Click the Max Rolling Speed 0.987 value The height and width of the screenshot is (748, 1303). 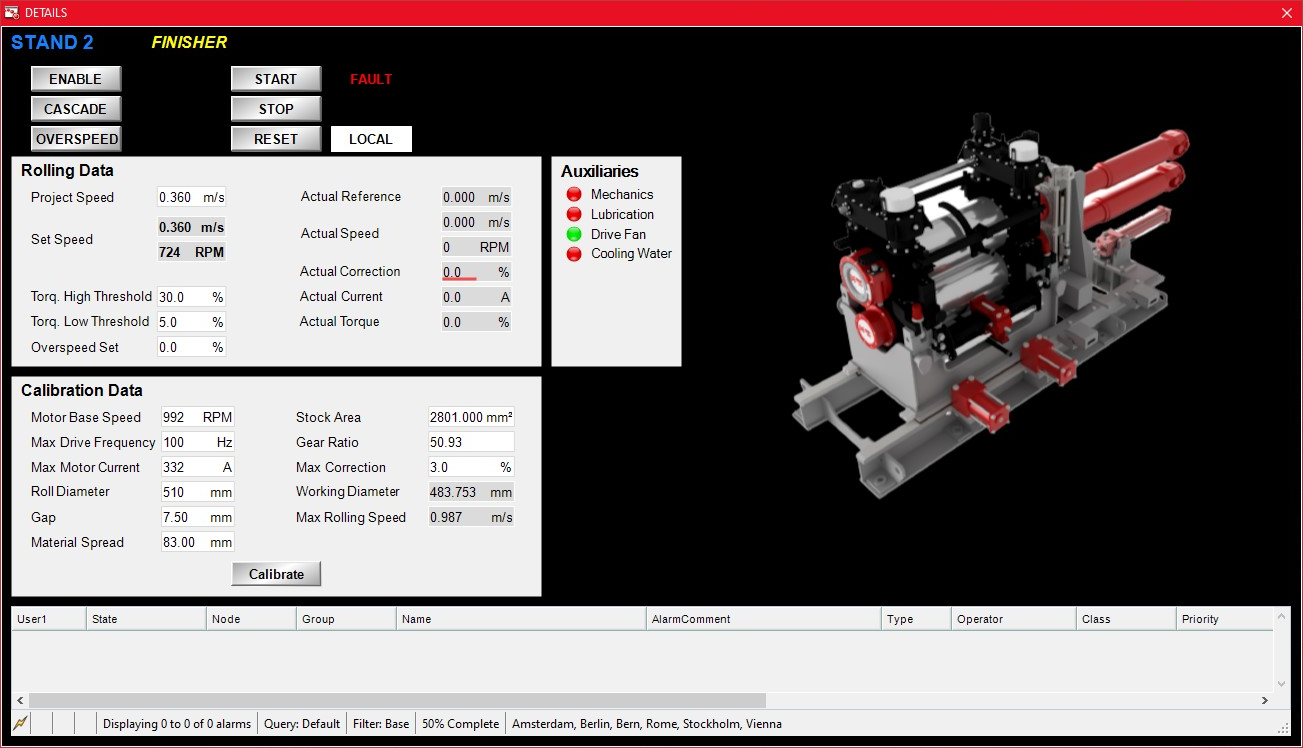[471, 517]
